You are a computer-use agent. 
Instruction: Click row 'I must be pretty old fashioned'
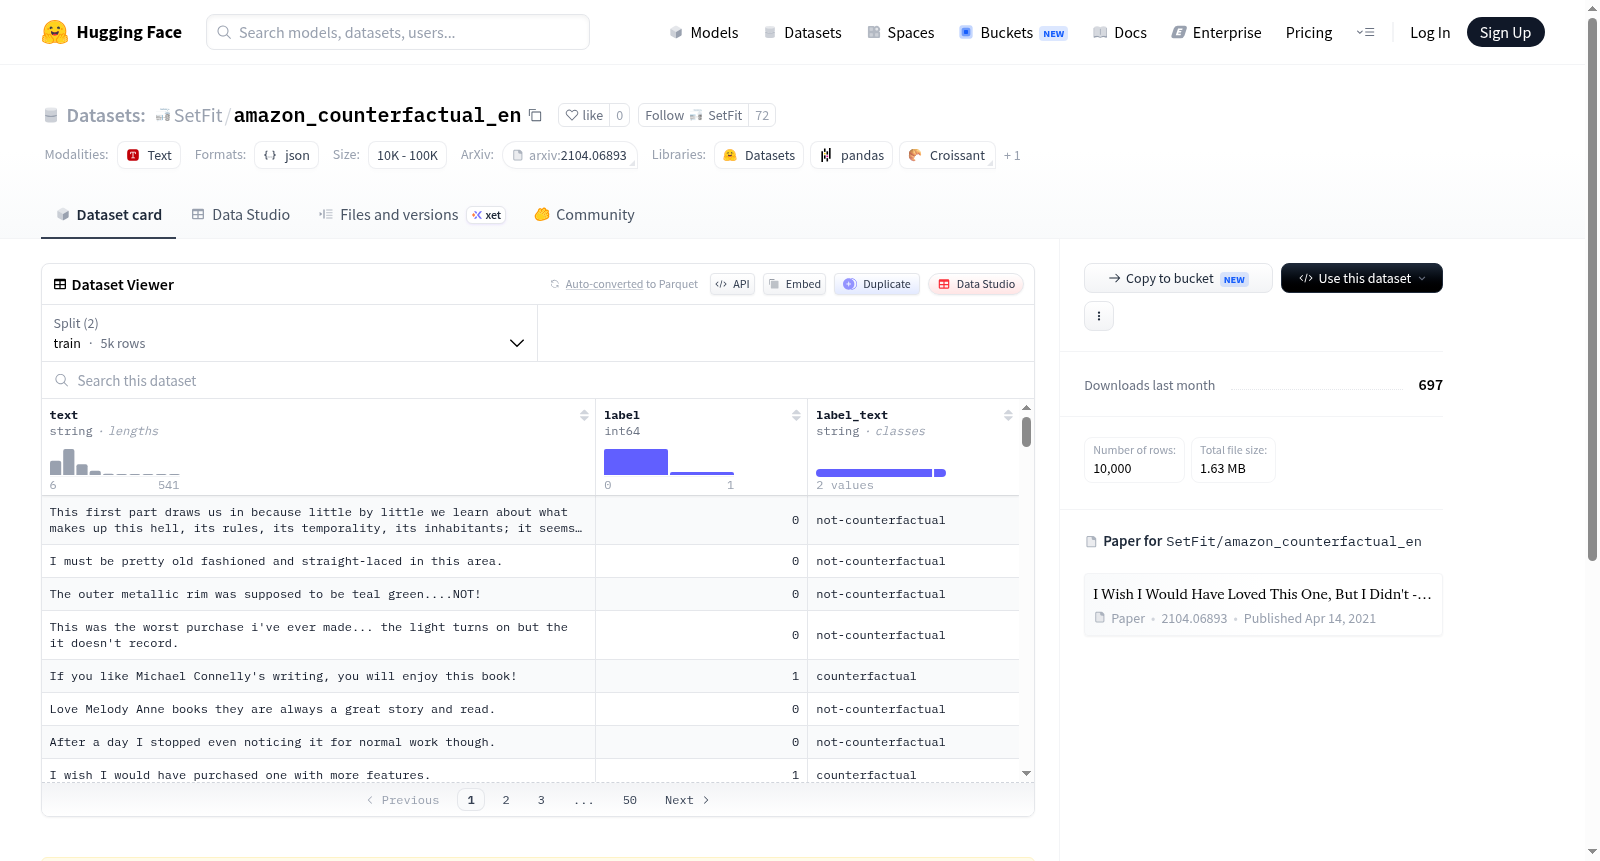click(x=530, y=561)
